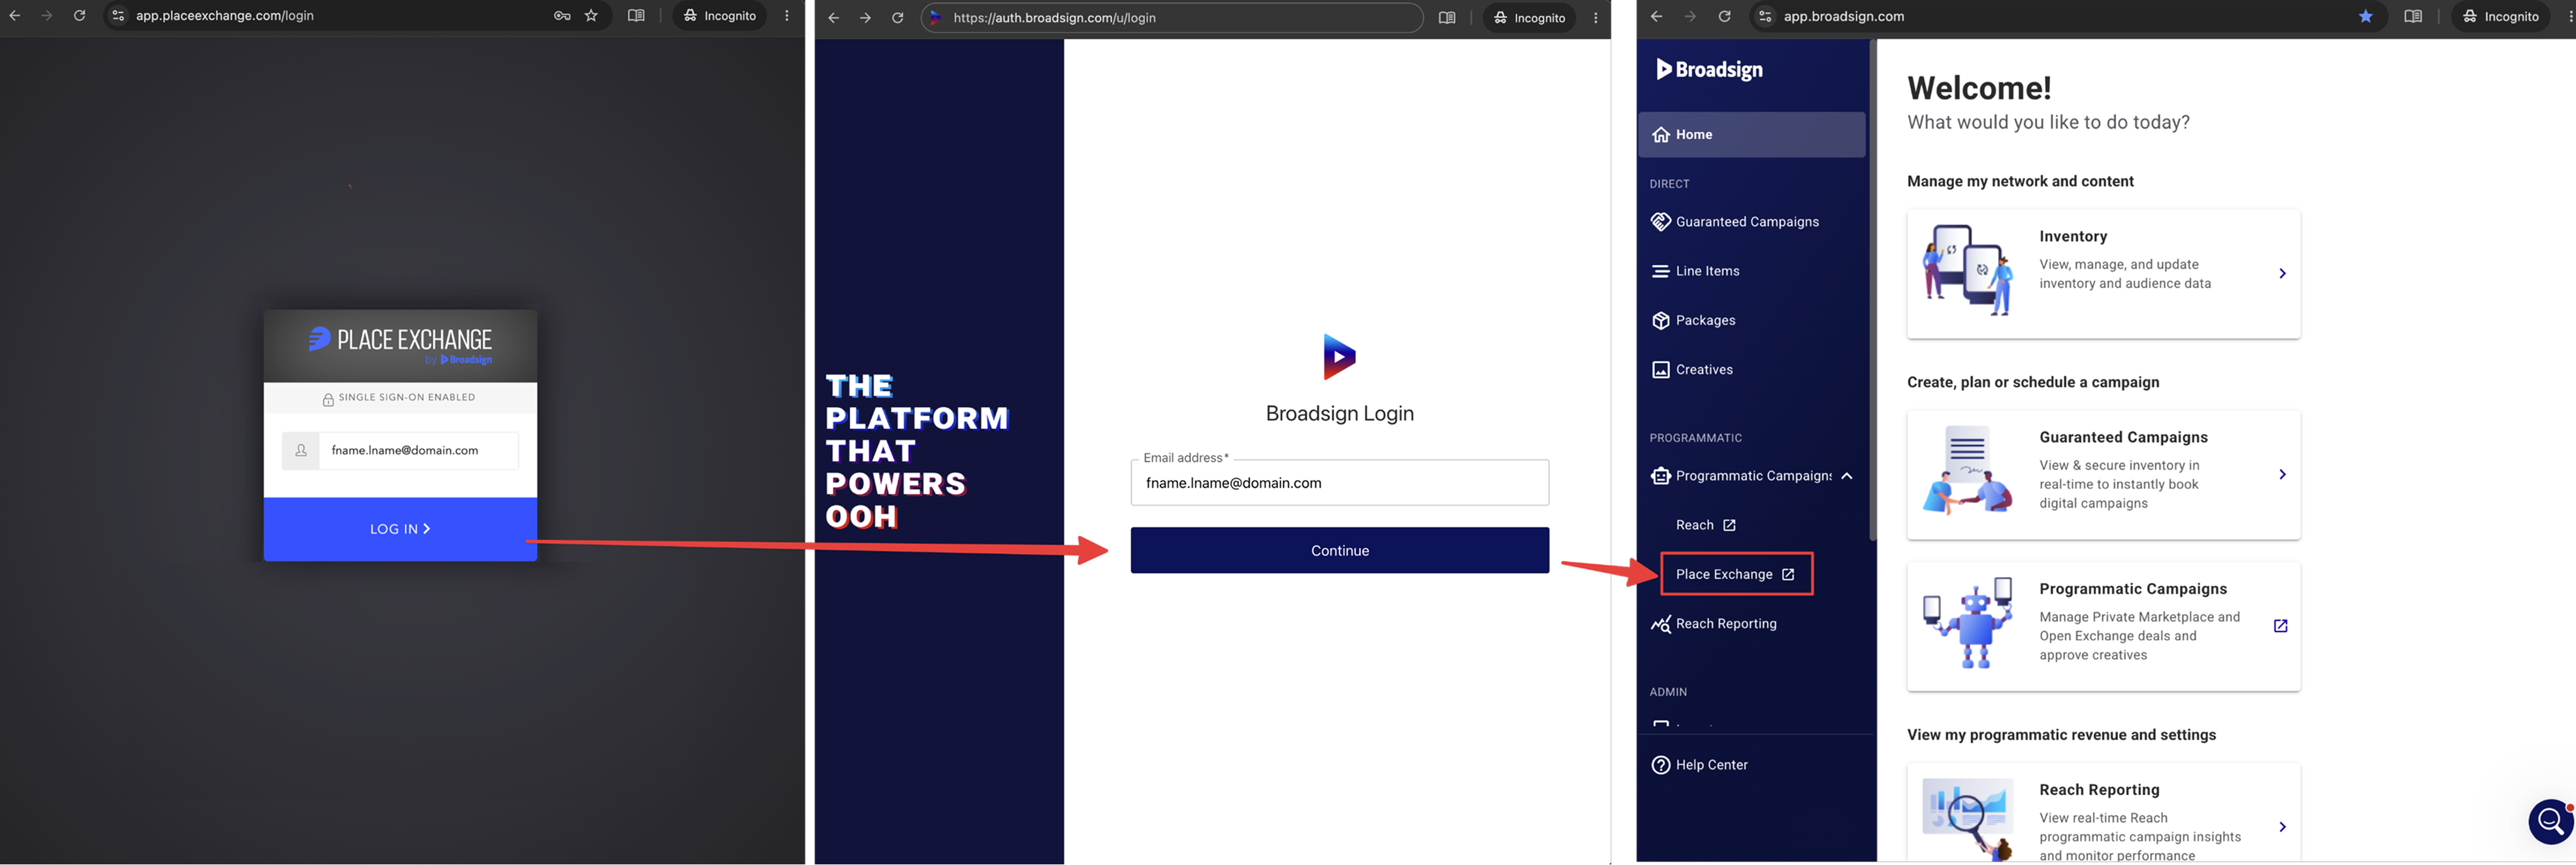This screenshot has height=865, width=2576.
Task: Open Place Exchange link in the sidebar
Action: [x=1736, y=574]
